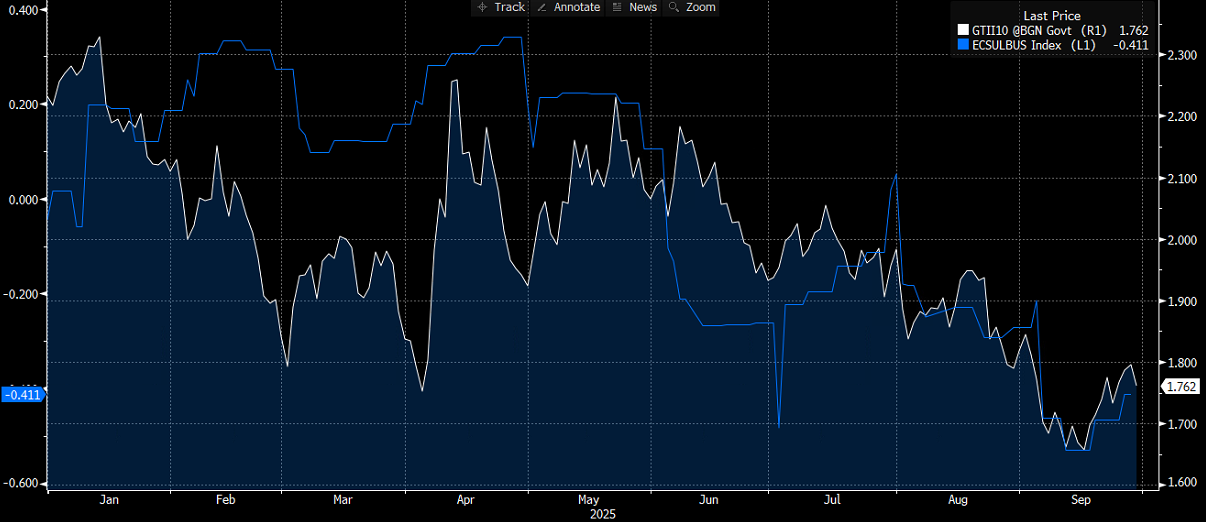Click the Jan label on the time axis
The width and height of the screenshot is (1206, 522).
point(110,499)
